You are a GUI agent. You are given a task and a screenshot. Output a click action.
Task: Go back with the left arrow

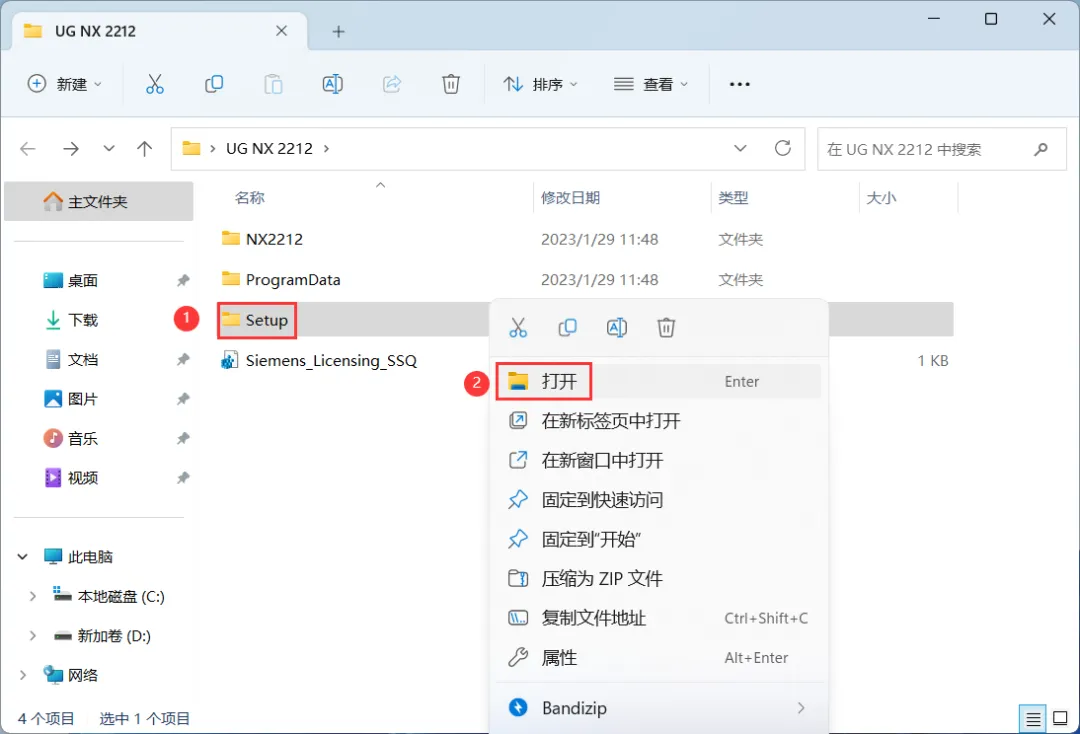[x=28, y=149]
